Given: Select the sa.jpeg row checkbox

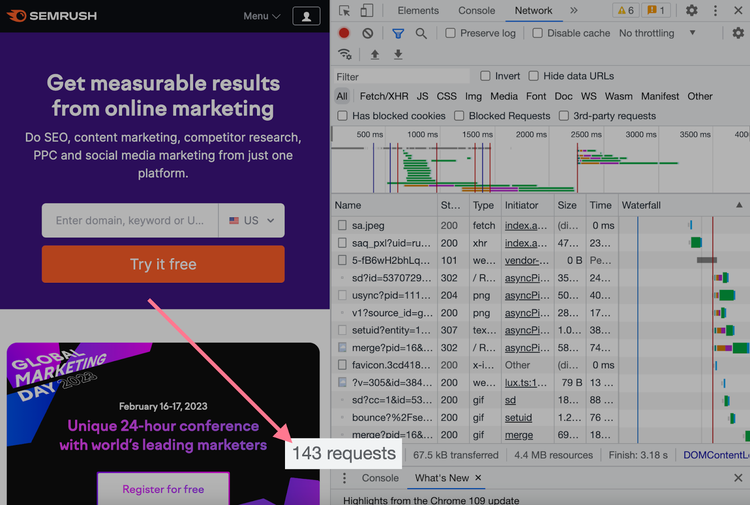Looking at the screenshot, I should [x=342, y=225].
